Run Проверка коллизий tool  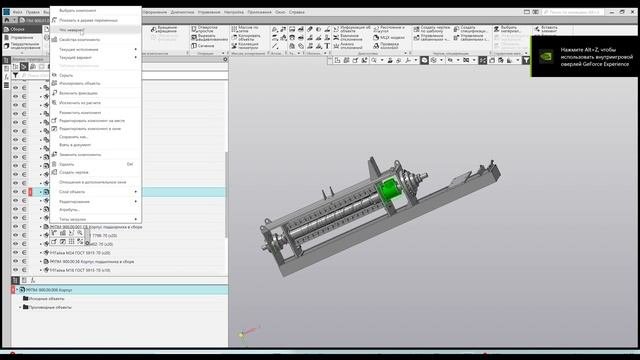[386, 46]
